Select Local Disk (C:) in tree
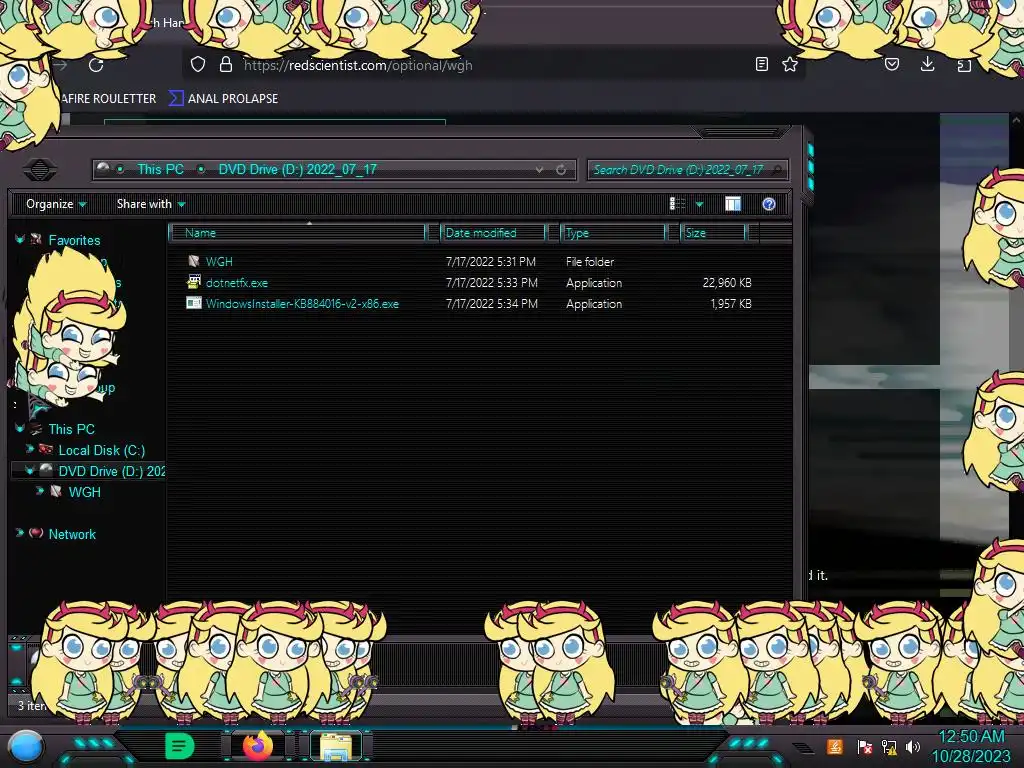This screenshot has width=1024, height=768. [x=101, y=451]
